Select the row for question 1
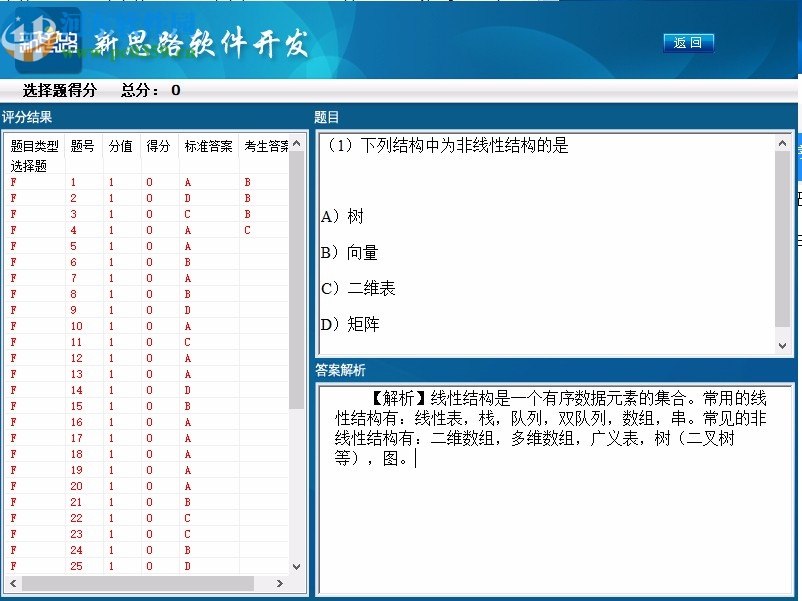Screen dimensions: 802x601 click(x=120, y=182)
